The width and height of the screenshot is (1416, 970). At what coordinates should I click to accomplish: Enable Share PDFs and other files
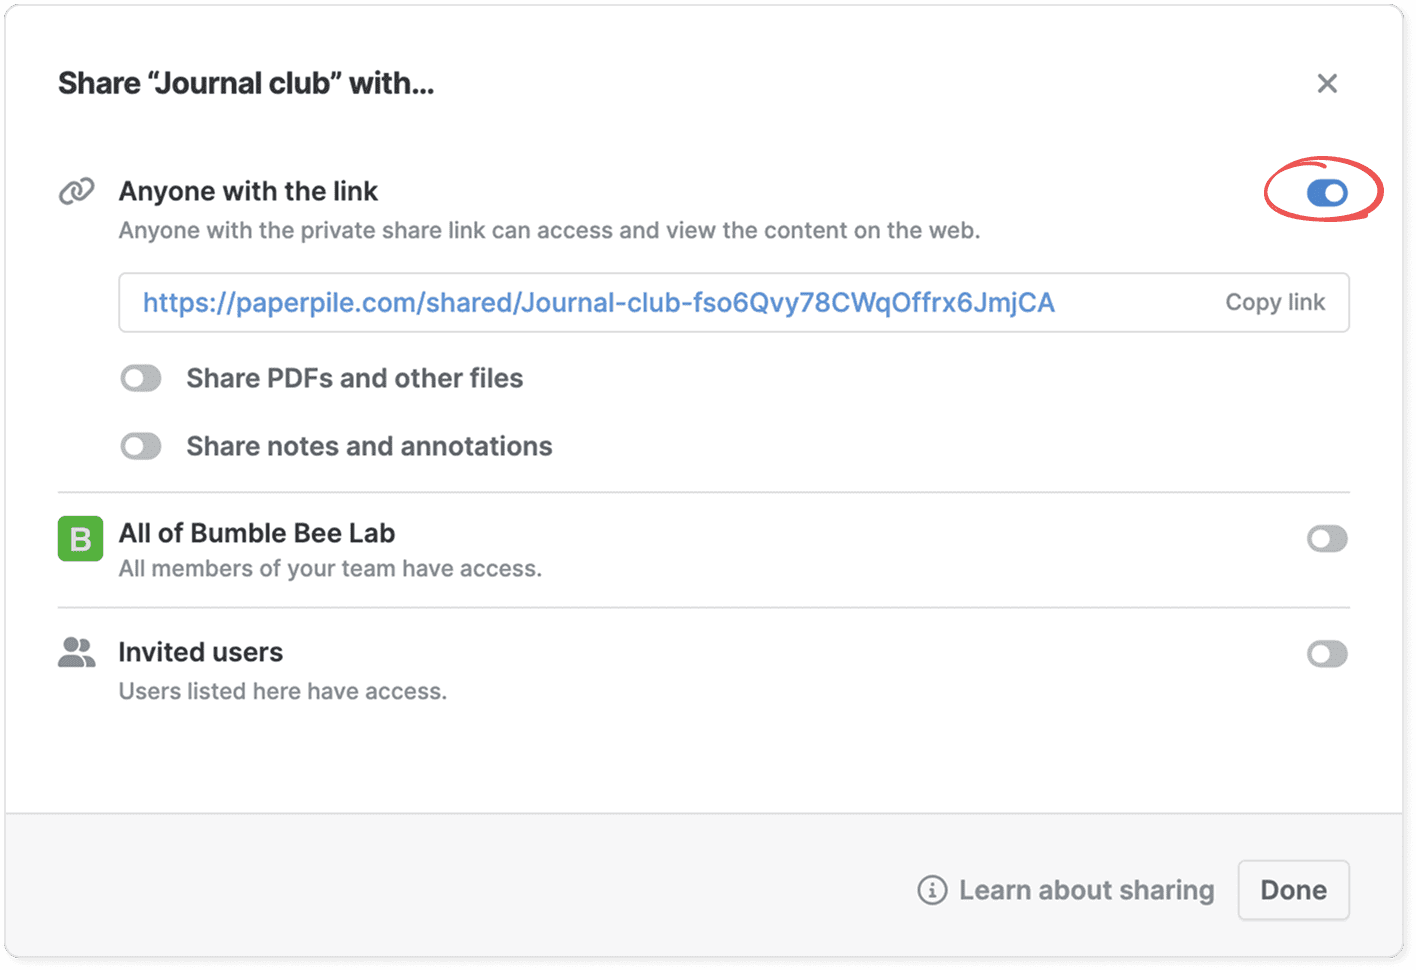141,378
